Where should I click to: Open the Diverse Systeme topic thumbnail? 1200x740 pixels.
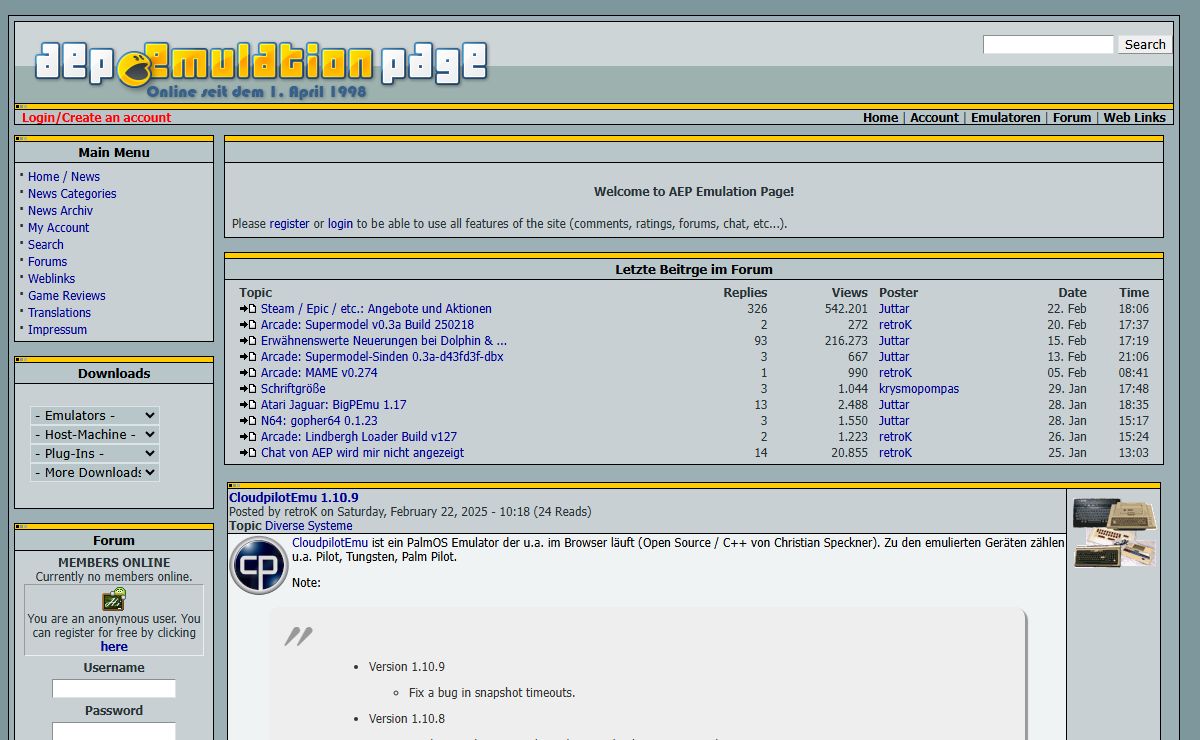1114,532
